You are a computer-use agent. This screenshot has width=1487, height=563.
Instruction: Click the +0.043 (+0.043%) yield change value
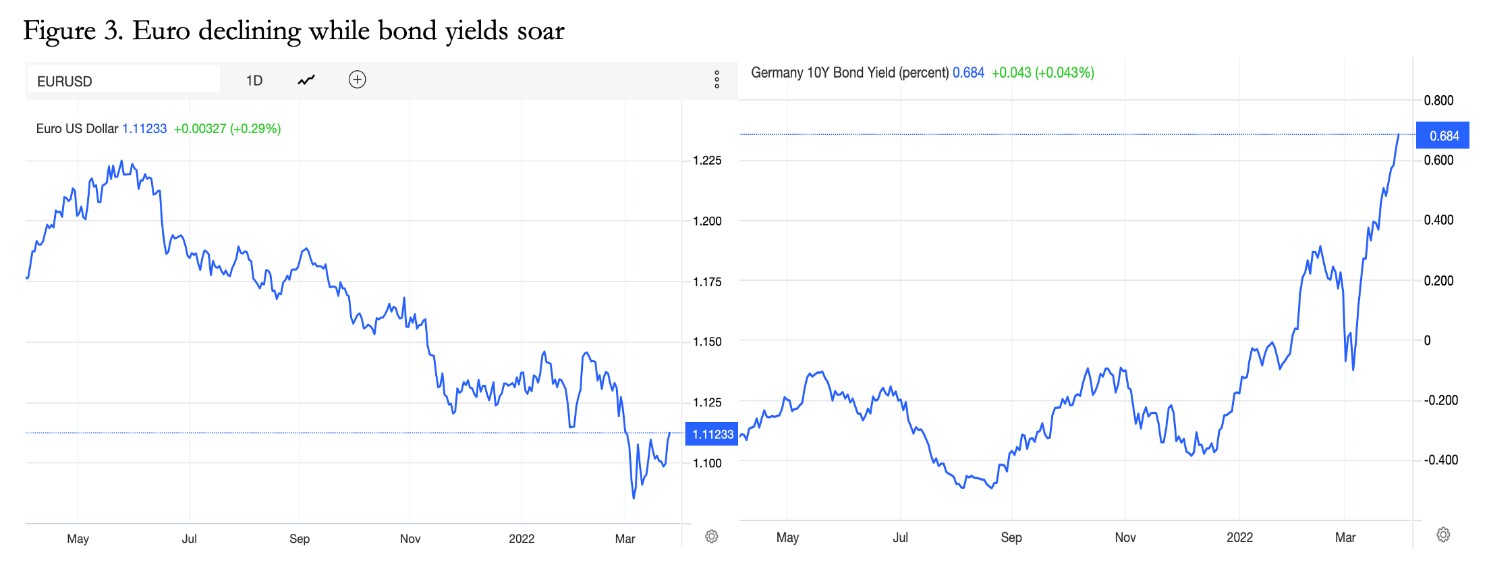(1043, 73)
